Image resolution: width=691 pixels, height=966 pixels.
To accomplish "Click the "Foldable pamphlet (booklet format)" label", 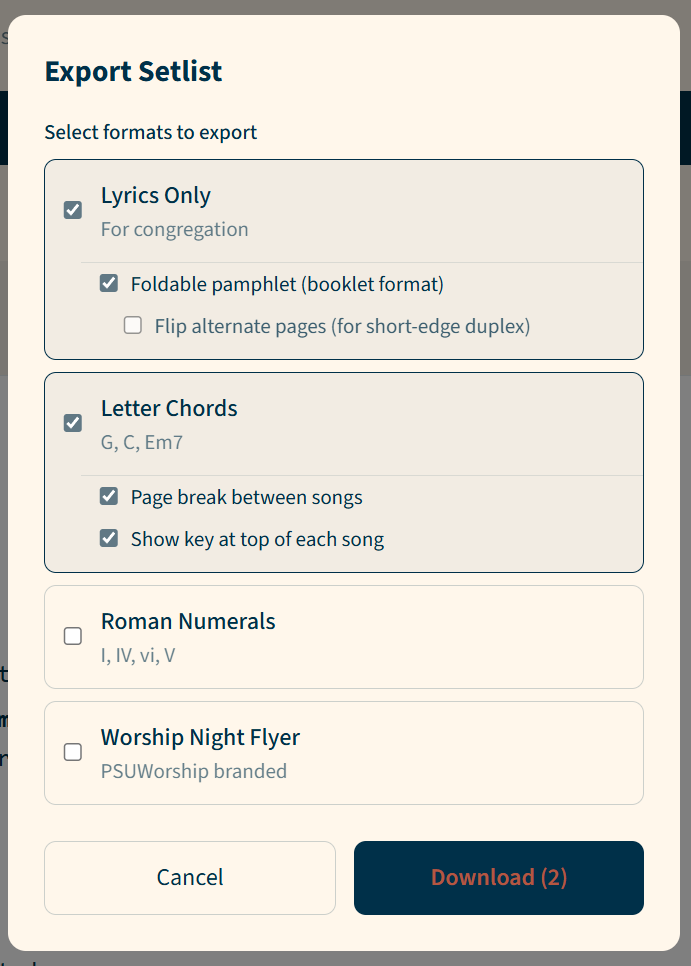I will click(x=287, y=284).
